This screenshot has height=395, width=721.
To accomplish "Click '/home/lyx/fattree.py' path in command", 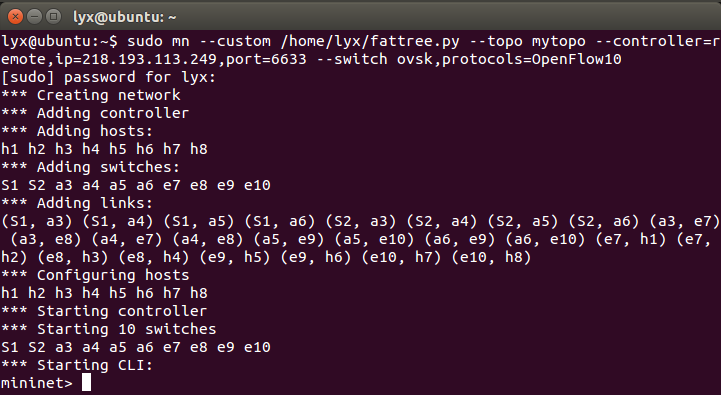I will (370, 41).
